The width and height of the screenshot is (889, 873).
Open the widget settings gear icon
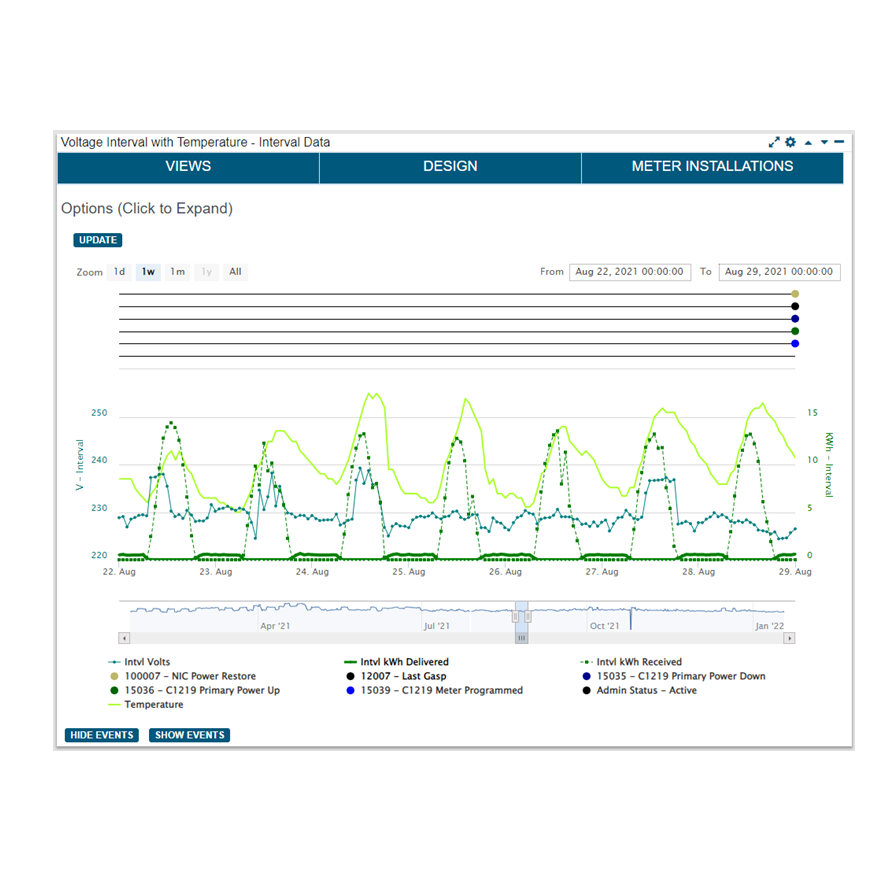coord(790,143)
